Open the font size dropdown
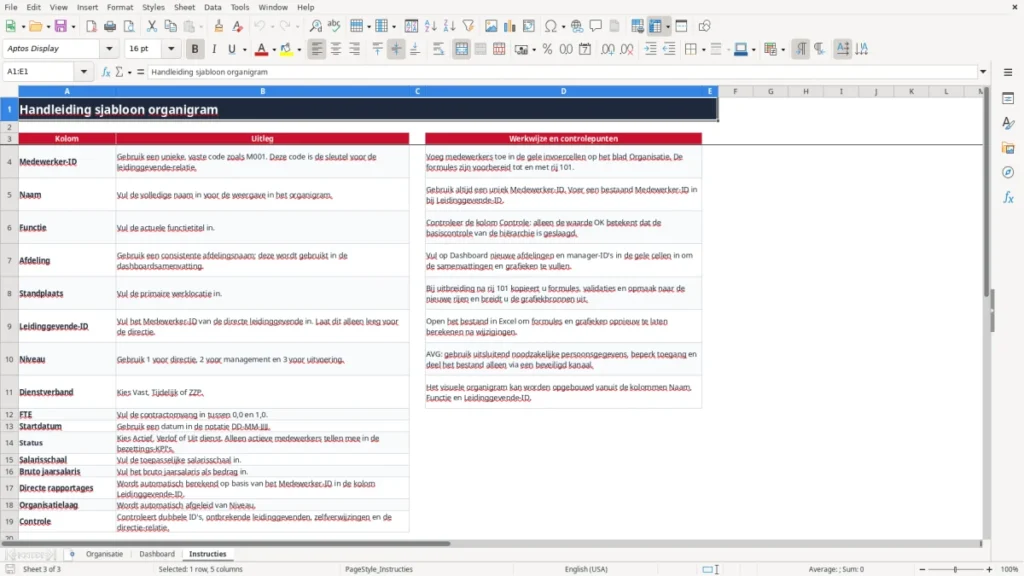The height and width of the screenshot is (576, 1024). pos(171,49)
